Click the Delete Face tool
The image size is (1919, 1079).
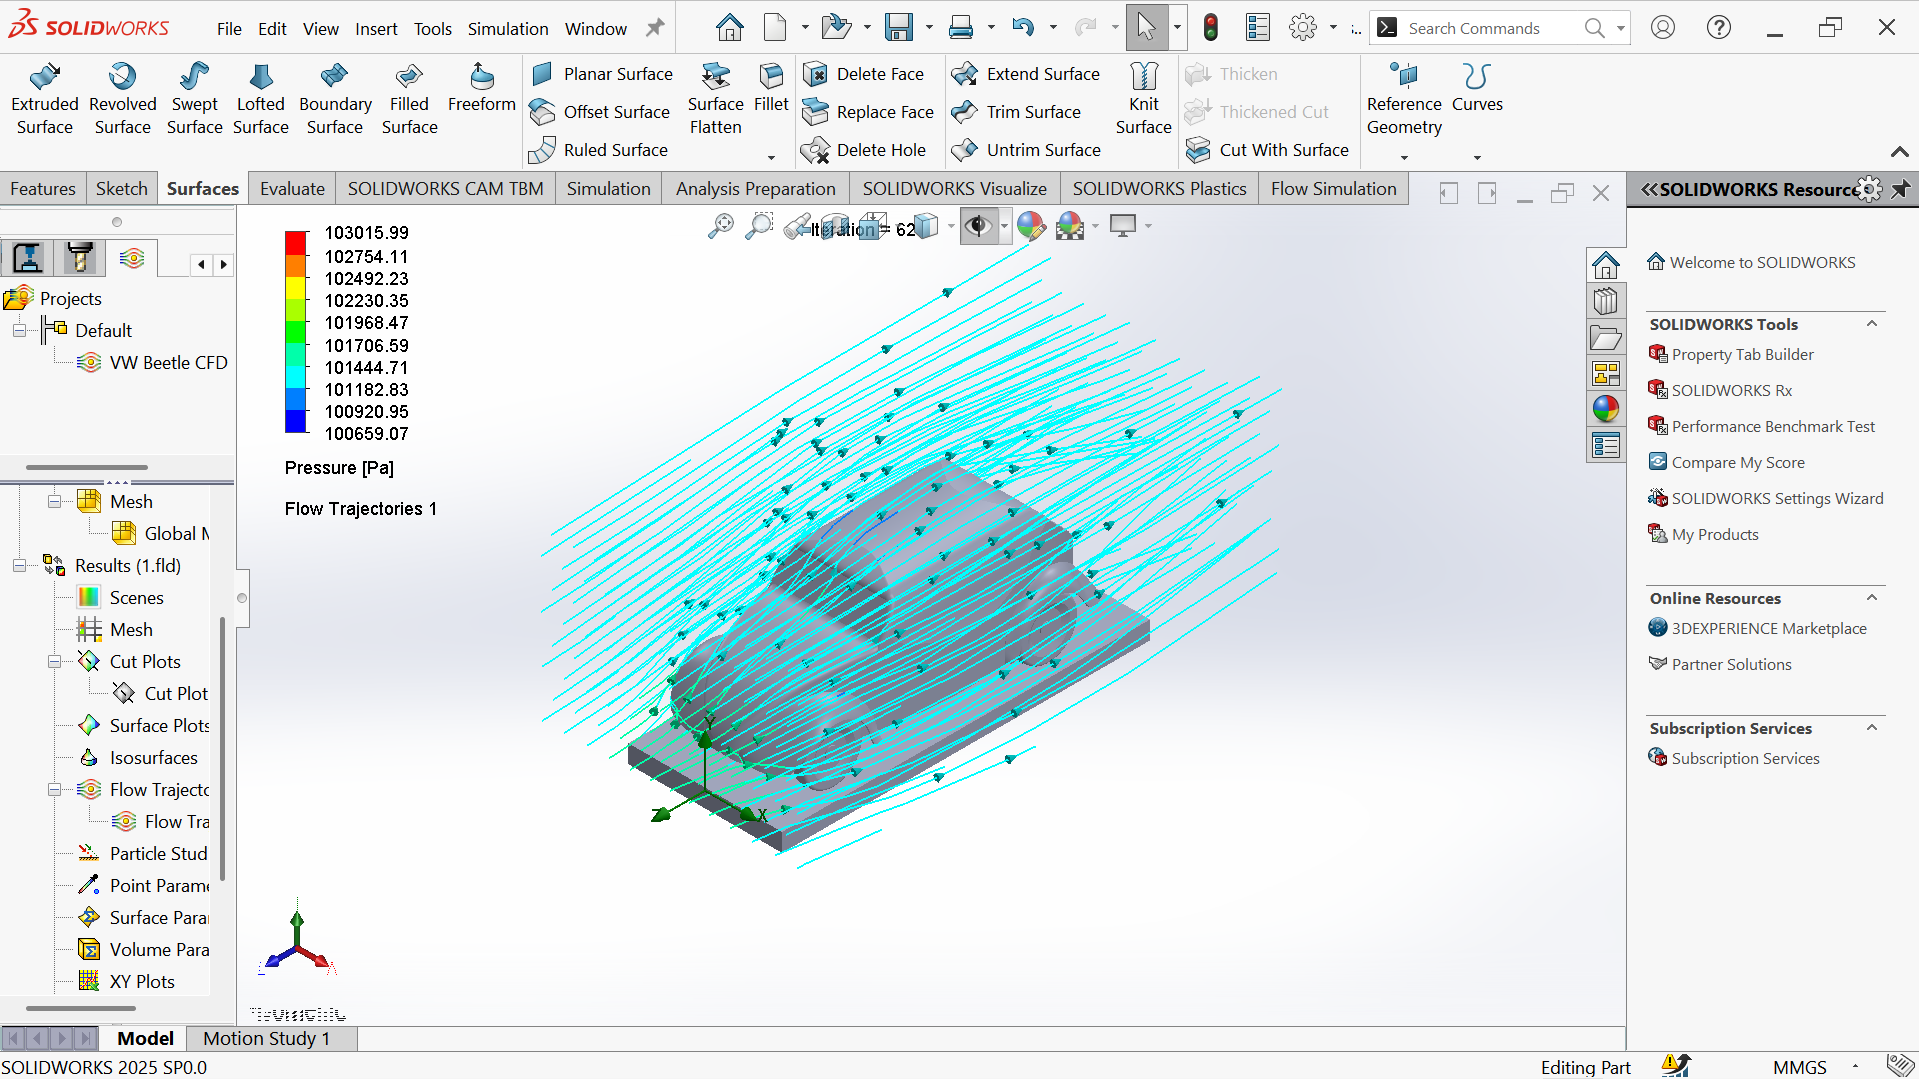point(865,74)
